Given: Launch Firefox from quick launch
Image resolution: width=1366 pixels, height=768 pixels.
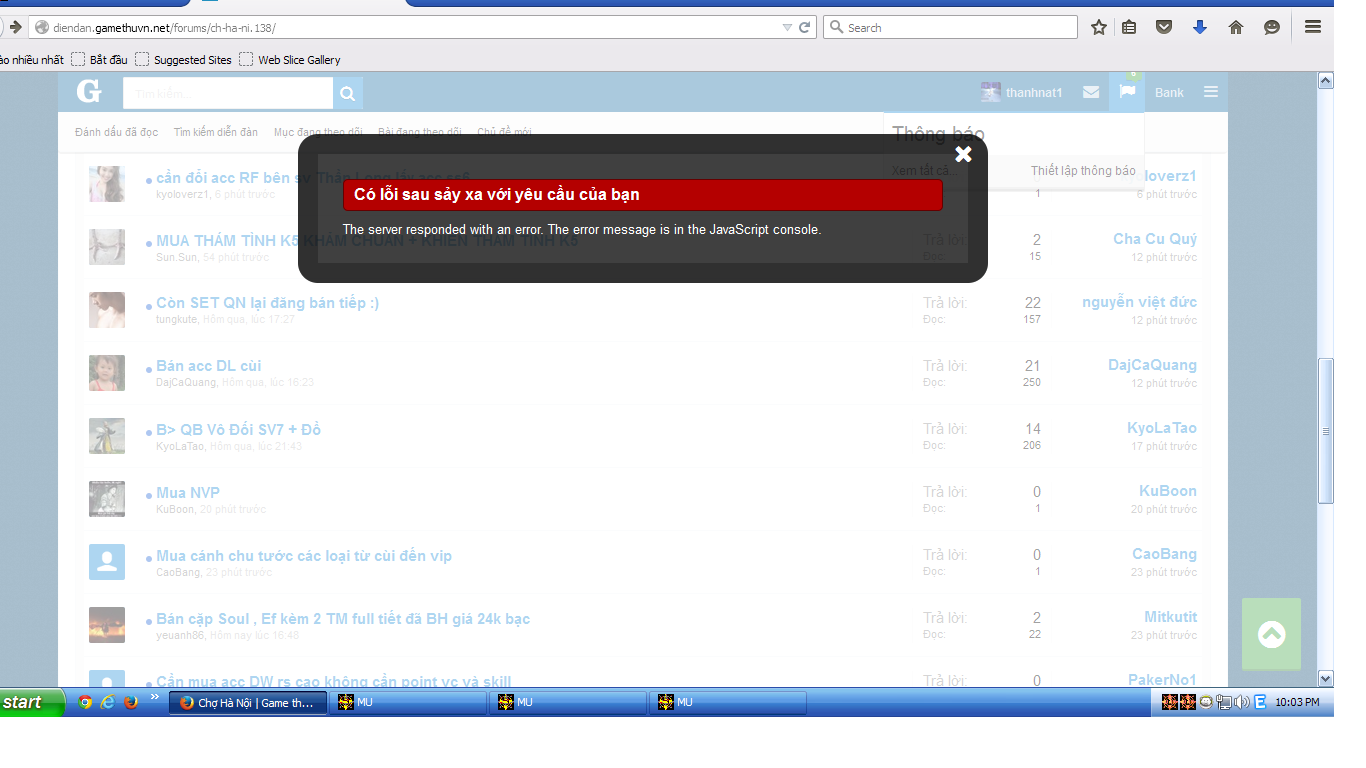Looking at the screenshot, I should (x=131, y=702).
